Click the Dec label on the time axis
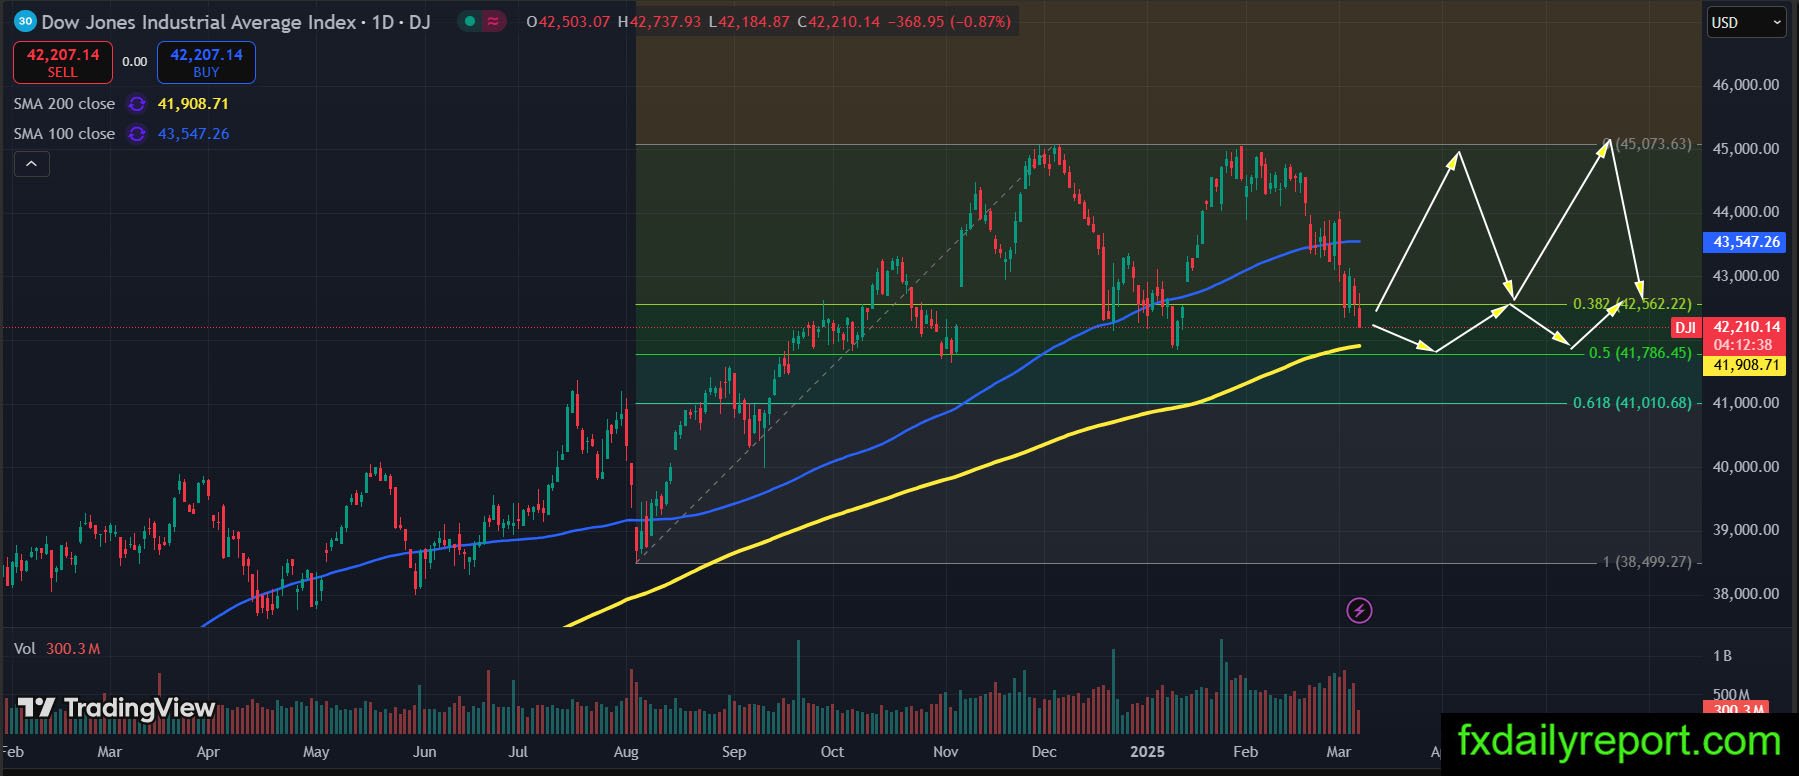Image resolution: width=1799 pixels, height=776 pixels. (1044, 752)
